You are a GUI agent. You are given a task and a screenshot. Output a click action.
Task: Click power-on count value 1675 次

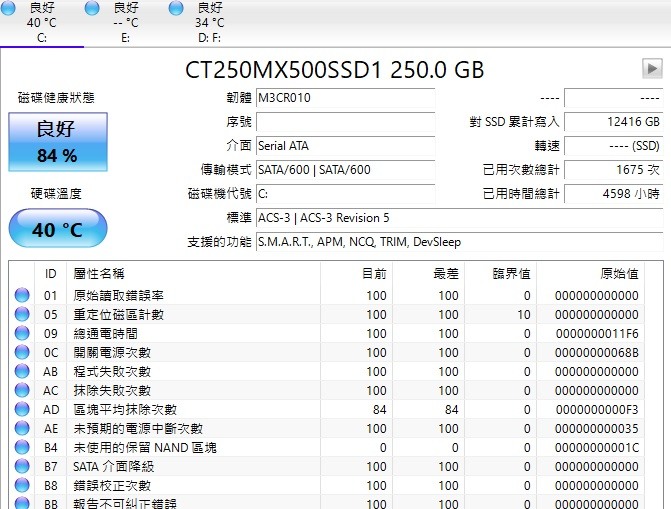tap(613, 170)
